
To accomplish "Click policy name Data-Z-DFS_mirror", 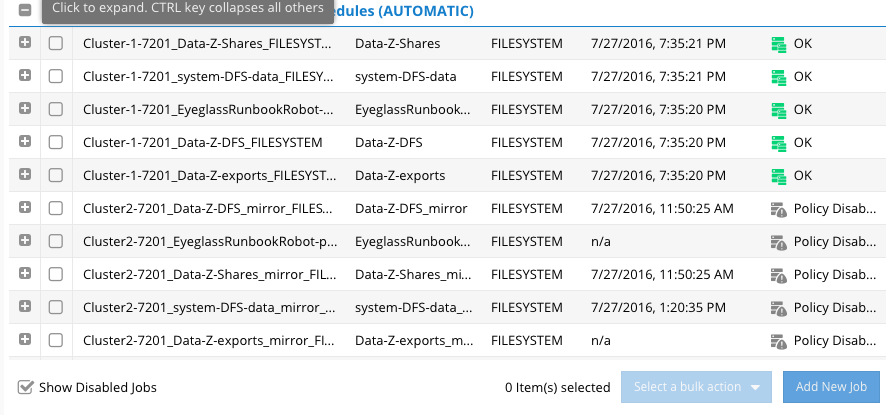I will point(411,209).
